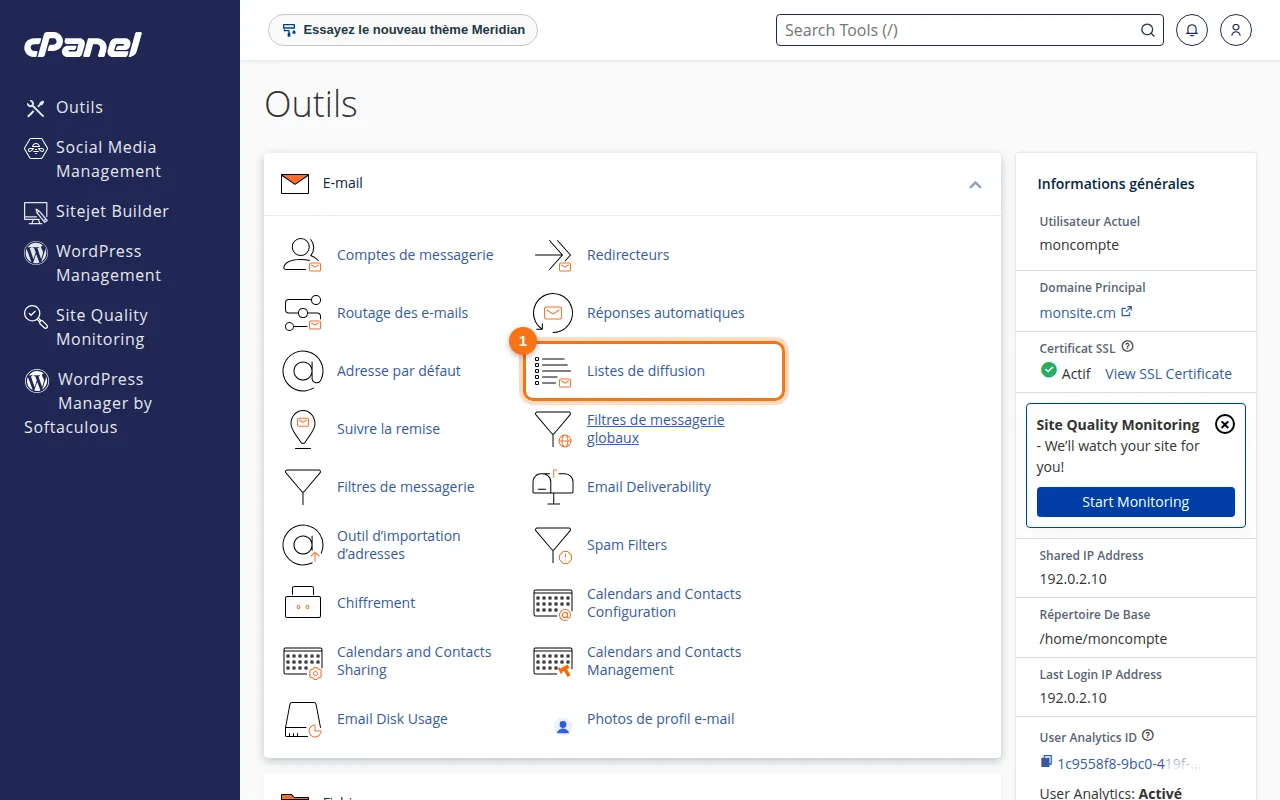Image resolution: width=1280 pixels, height=800 pixels.
Task: Click the Redirecteurs arrow icon
Action: [x=552, y=255]
